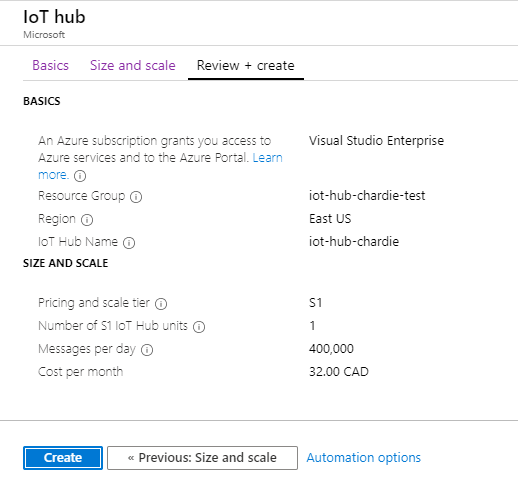This screenshot has width=518, height=489.
Task: Click the Pricing and scale tier info icon
Action: 161,304
